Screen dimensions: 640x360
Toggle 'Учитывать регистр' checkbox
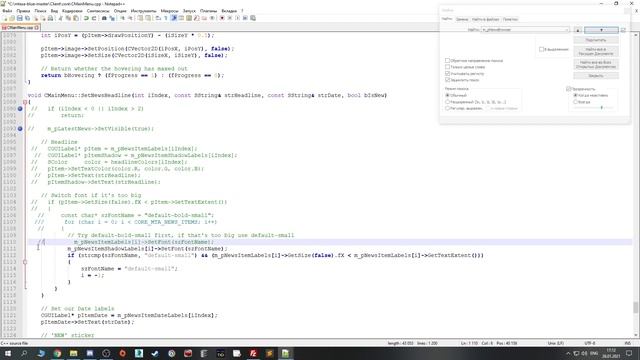pyautogui.click(x=447, y=73)
